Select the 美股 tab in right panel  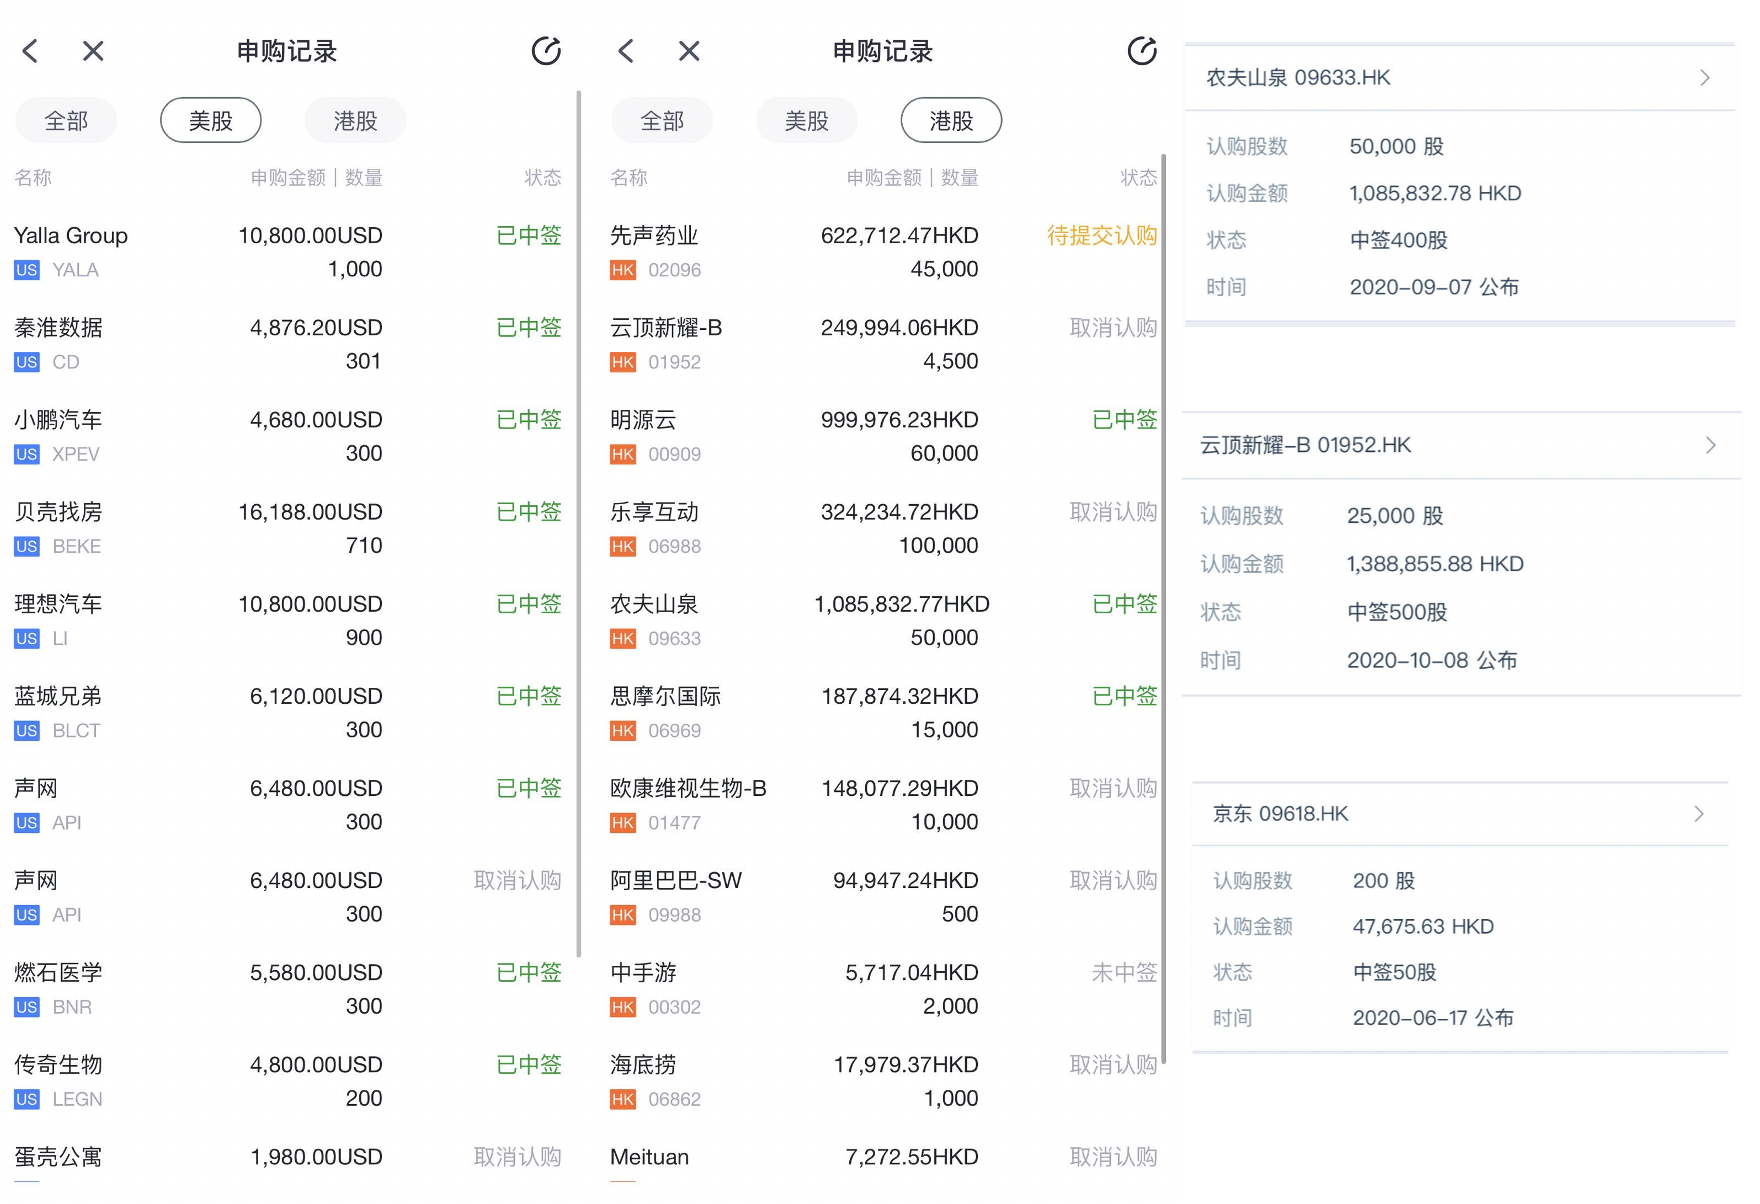(807, 121)
